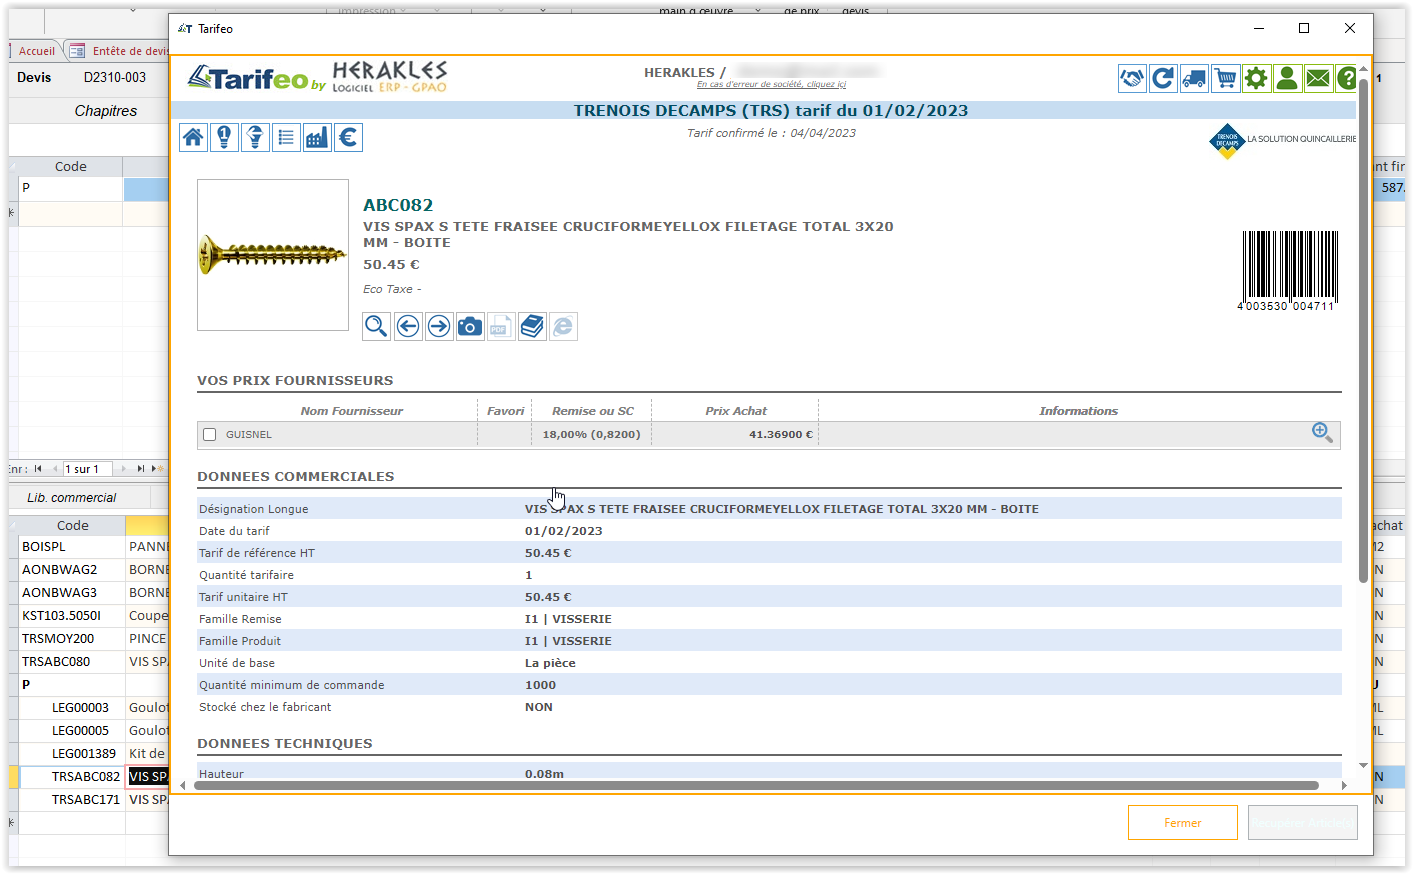Click the delivery truck icon

point(1193,77)
